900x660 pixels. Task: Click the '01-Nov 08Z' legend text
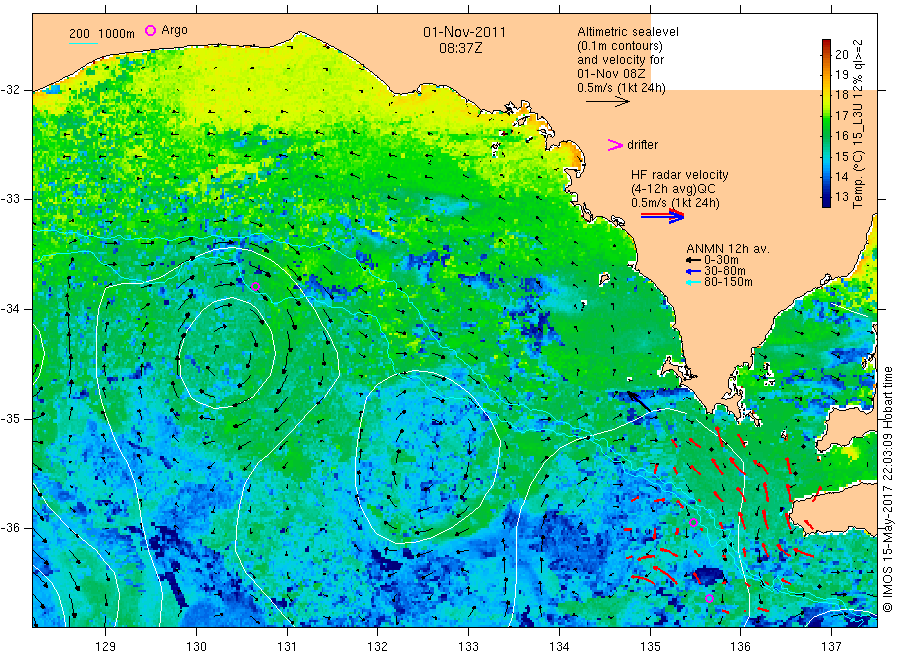[611, 74]
